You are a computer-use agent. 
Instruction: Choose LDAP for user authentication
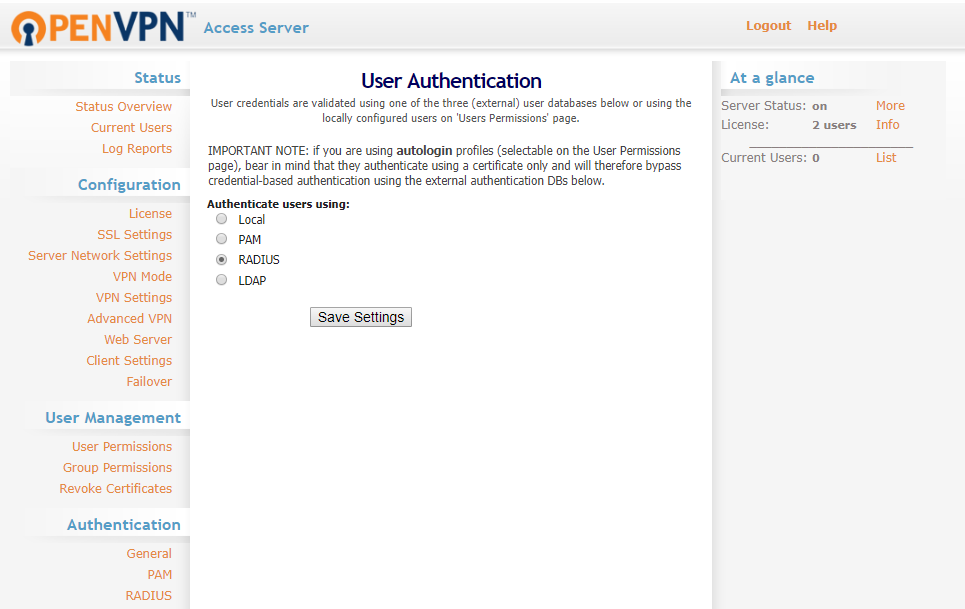tap(221, 280)
